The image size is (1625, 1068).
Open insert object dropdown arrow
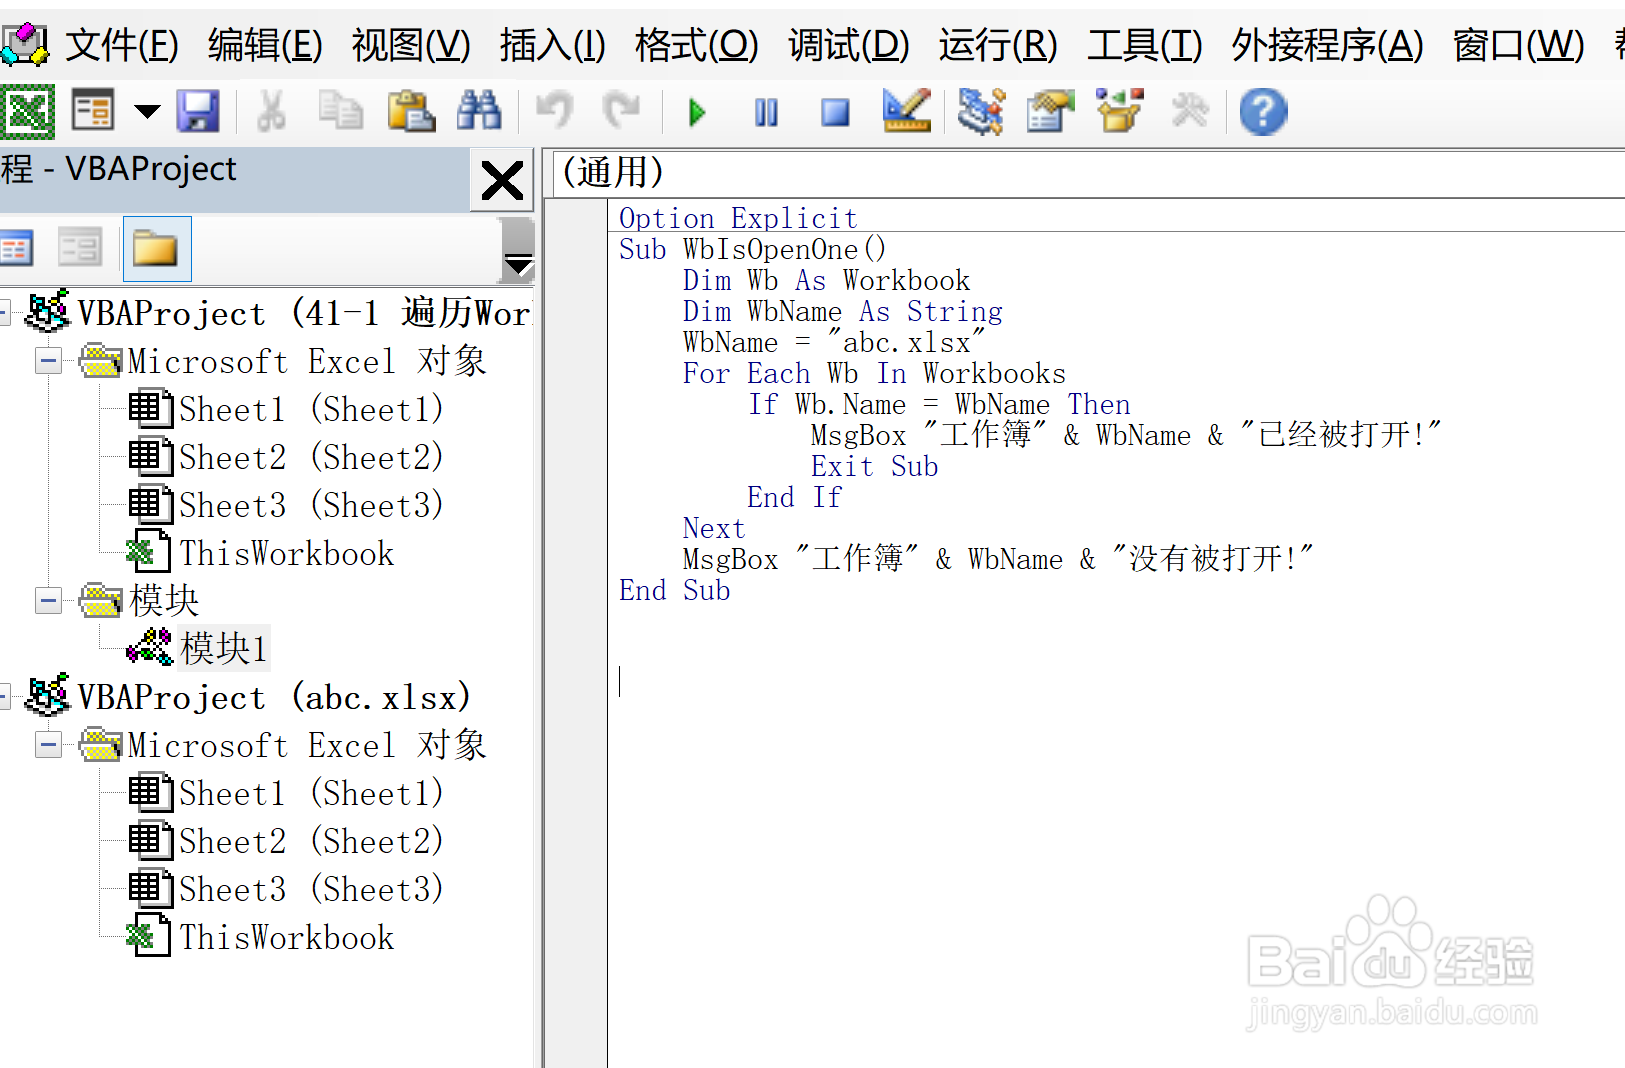[x=147, y=111]
